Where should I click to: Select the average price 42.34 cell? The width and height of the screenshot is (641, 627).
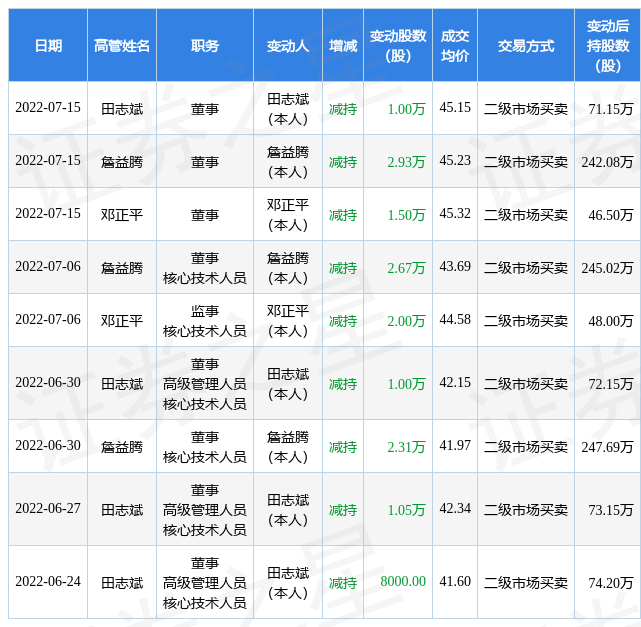[455, 508]
